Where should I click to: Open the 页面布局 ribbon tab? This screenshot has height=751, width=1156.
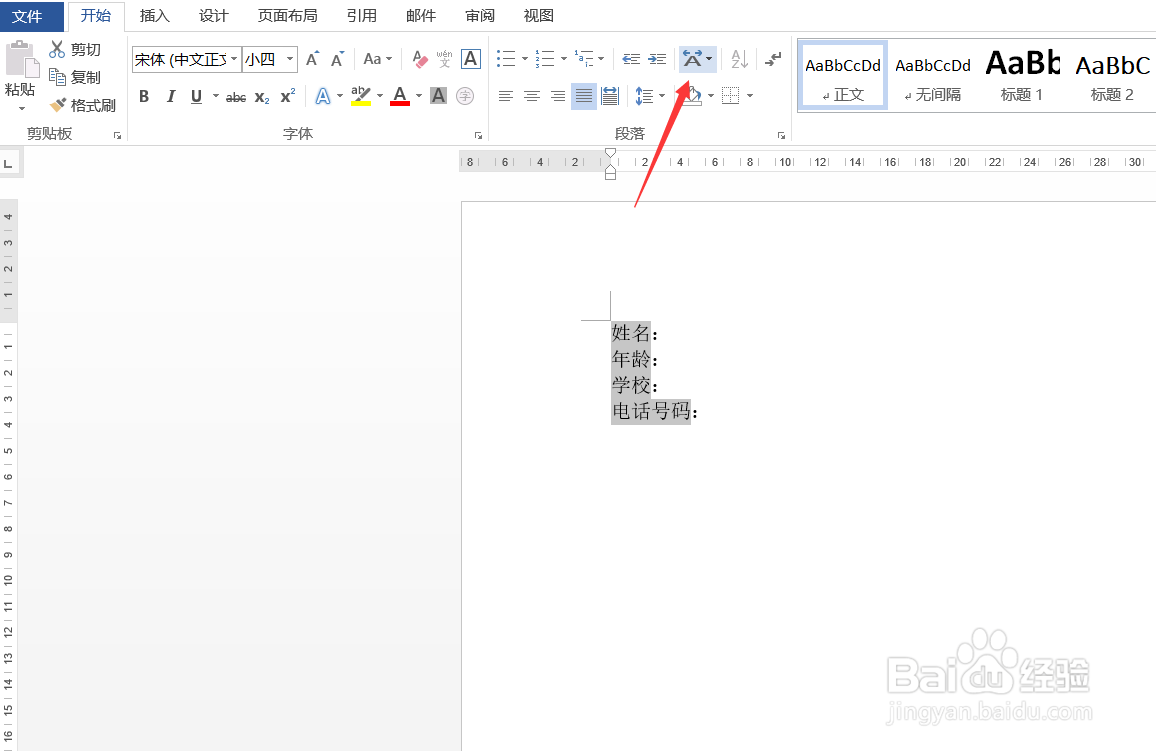point(287,15)
